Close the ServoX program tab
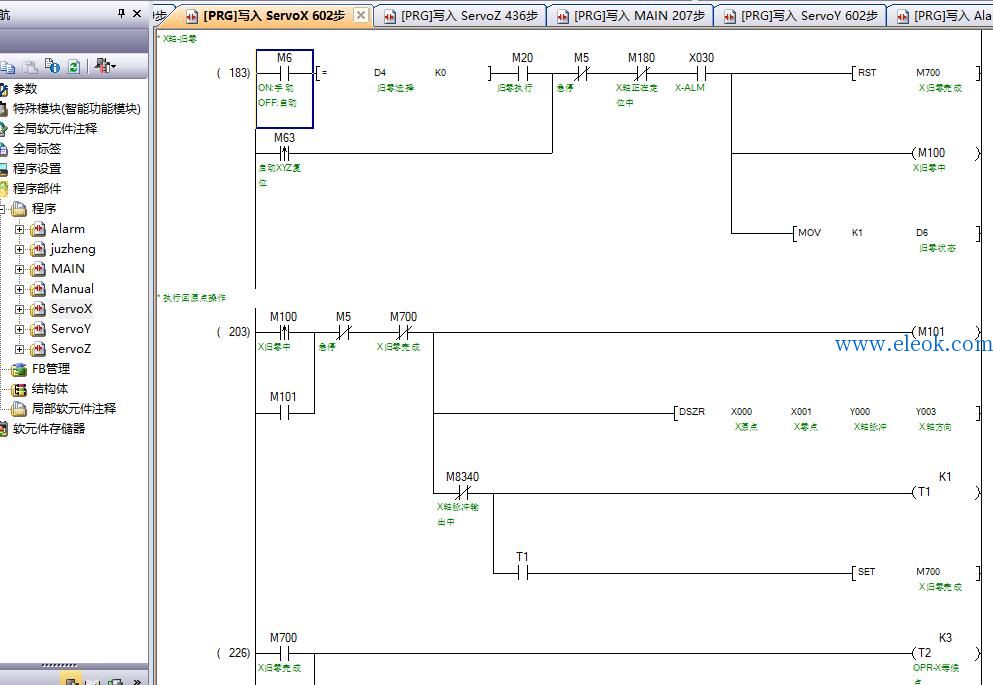The width and height of the screenshot is (993, 685). pyautogui.click(x=360, y=15)
